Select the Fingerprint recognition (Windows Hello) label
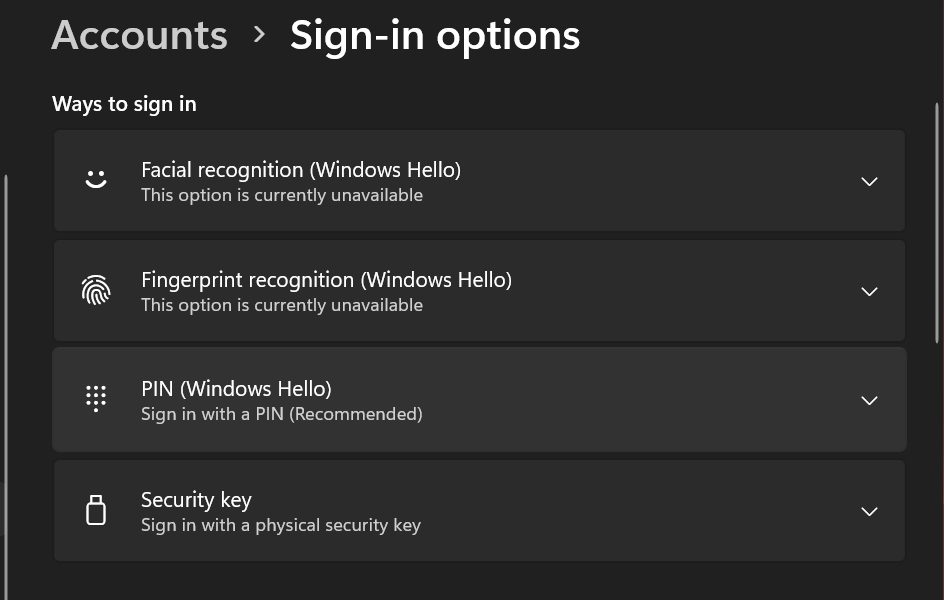Screen dimensions: 944x600 pyautogui.click(x=326, y=280)
